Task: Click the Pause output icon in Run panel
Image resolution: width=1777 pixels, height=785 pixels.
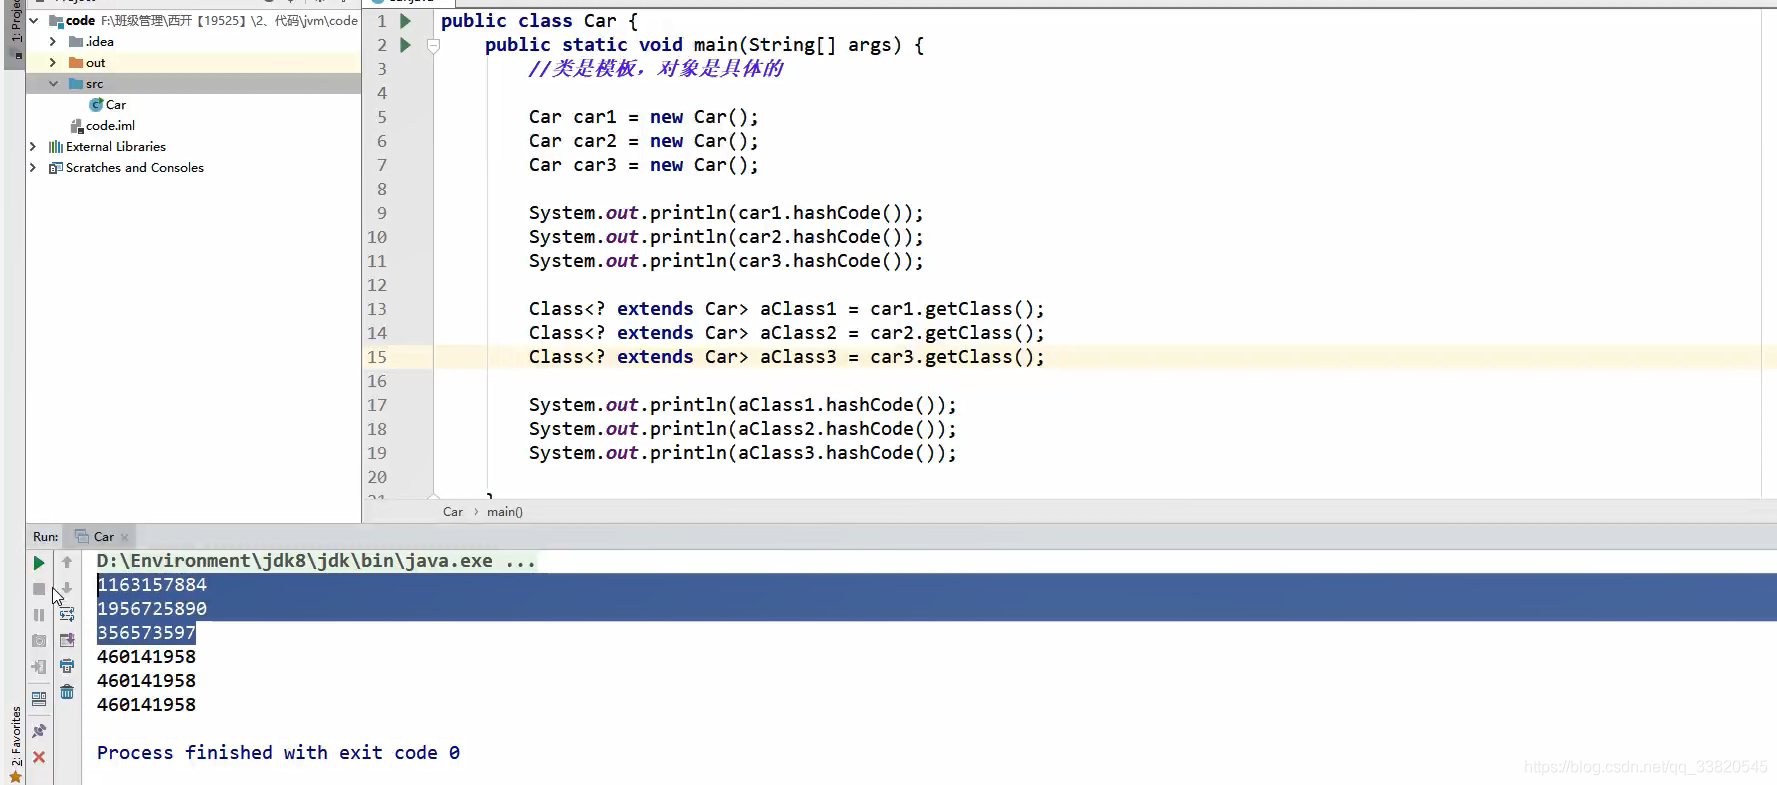Action: pos(39,615)
